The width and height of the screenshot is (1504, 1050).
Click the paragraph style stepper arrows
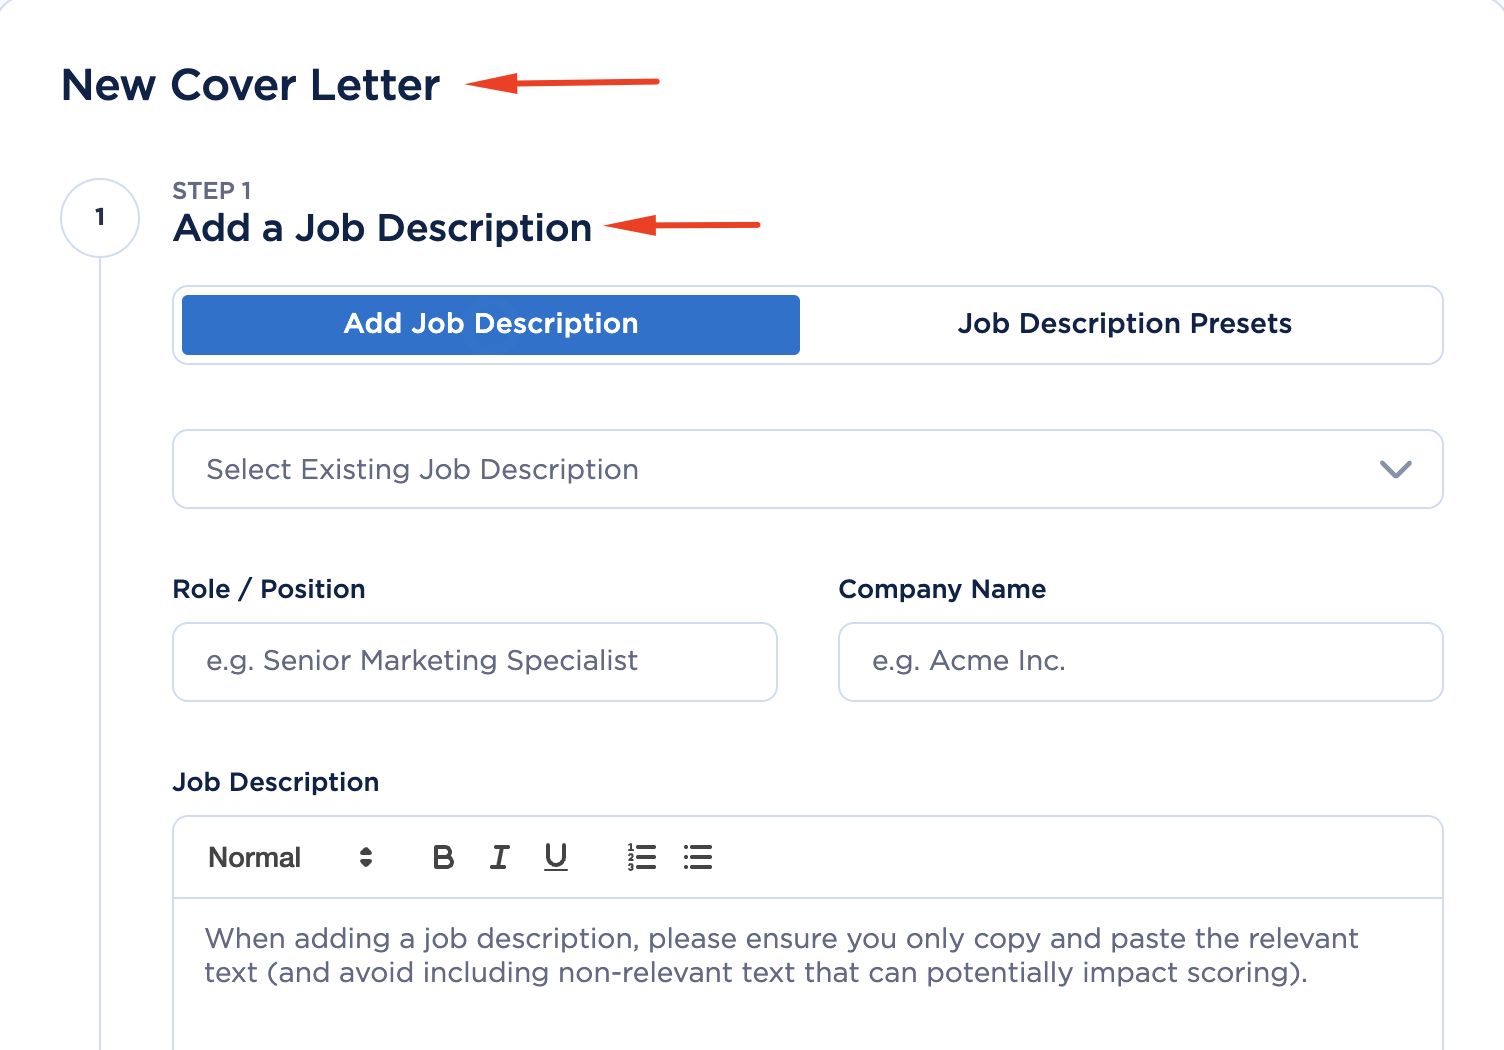click(x=365, y=857)
